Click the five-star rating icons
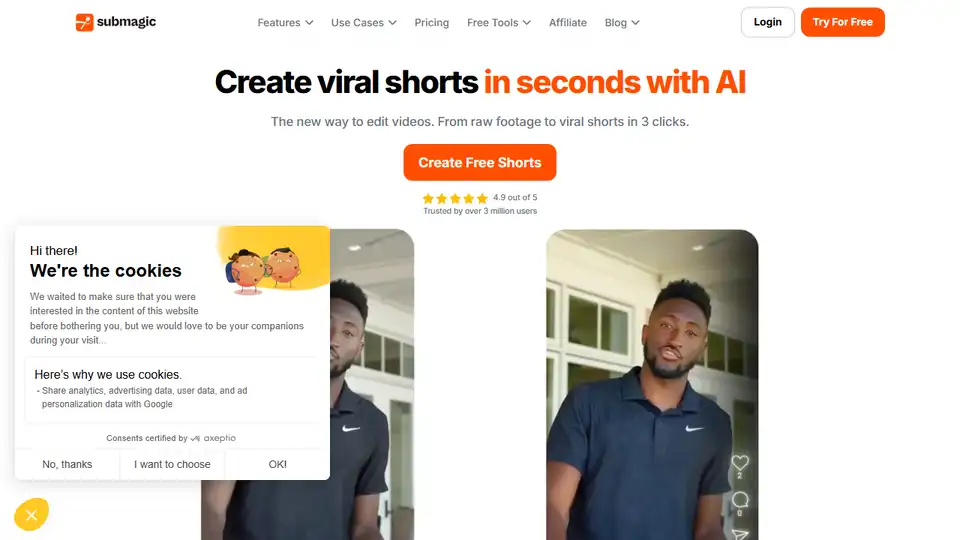960x540 pixels. (455, 198)
